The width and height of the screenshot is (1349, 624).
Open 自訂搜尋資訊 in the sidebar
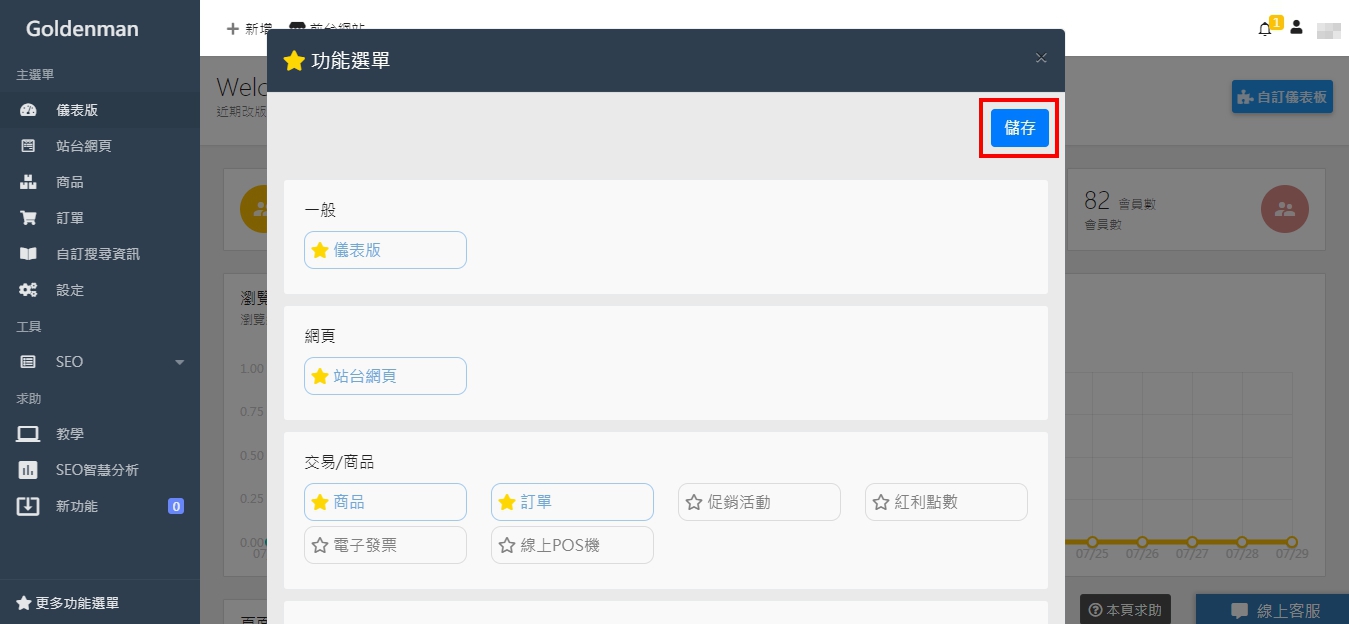point(100,254)
